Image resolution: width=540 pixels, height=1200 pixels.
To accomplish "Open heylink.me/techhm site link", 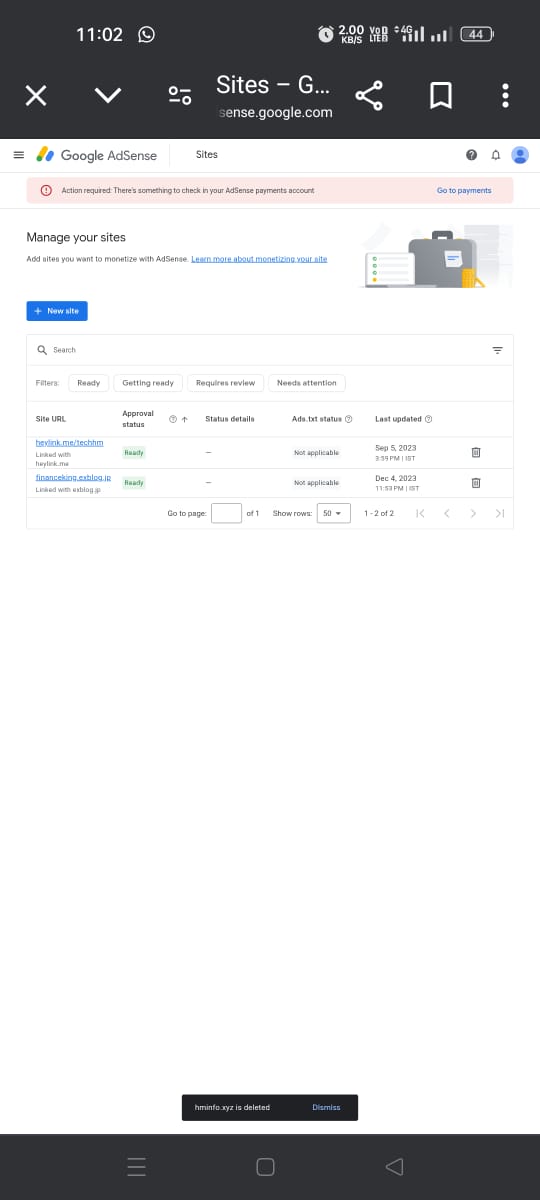I will (69, 442).
